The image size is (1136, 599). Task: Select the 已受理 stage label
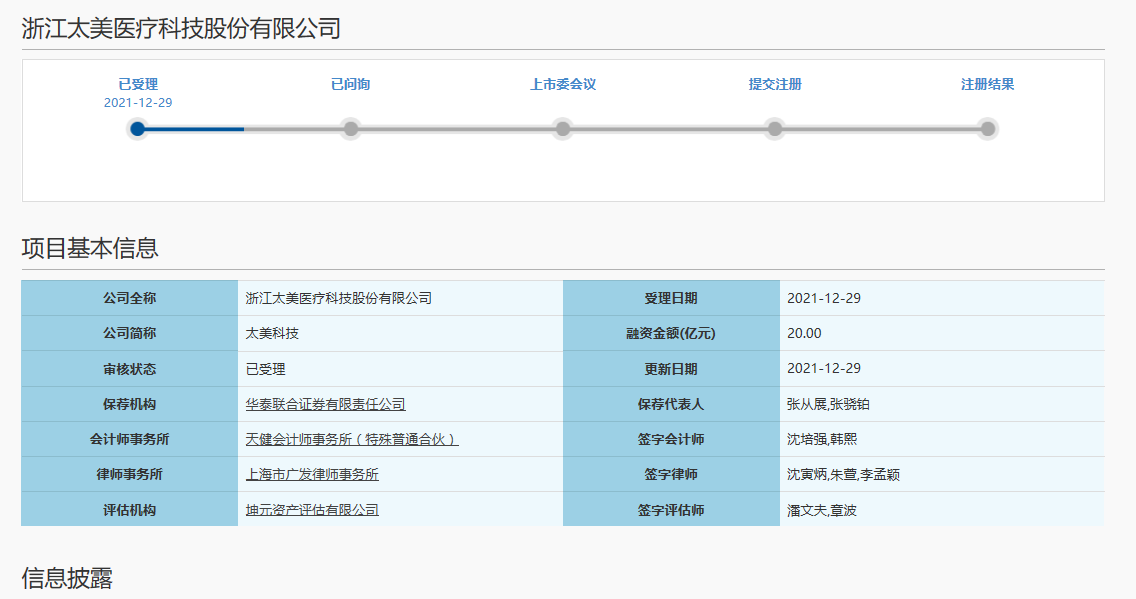point(138,84)
